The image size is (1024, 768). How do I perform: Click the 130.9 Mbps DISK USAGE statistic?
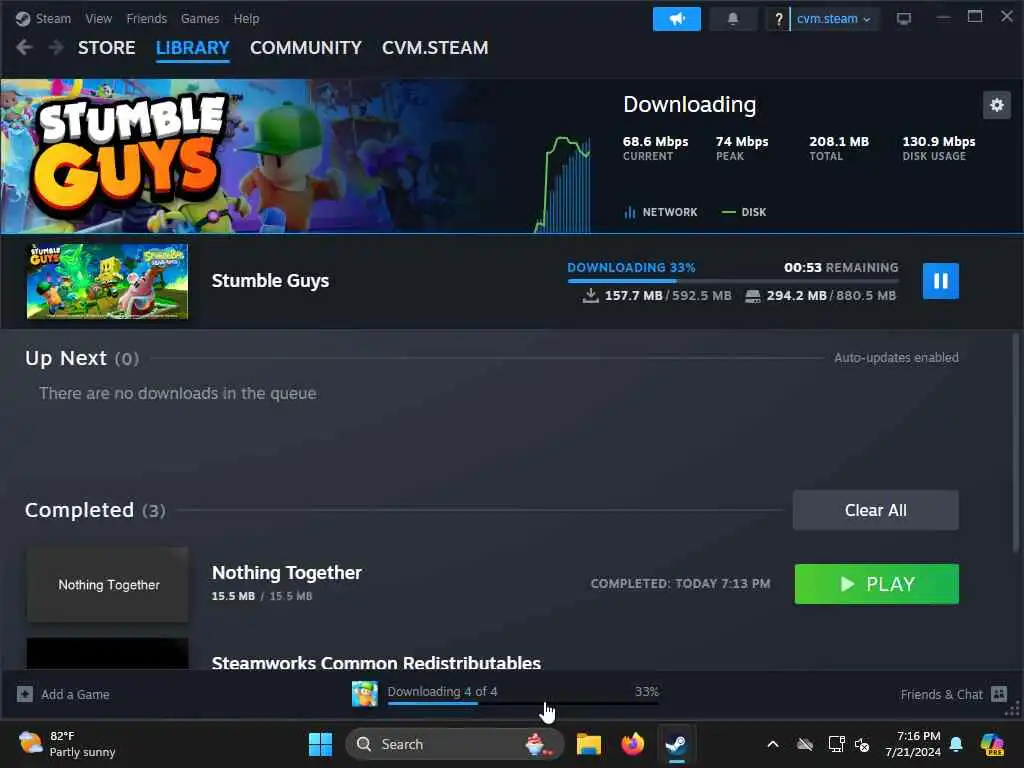(x=938, y=148)
